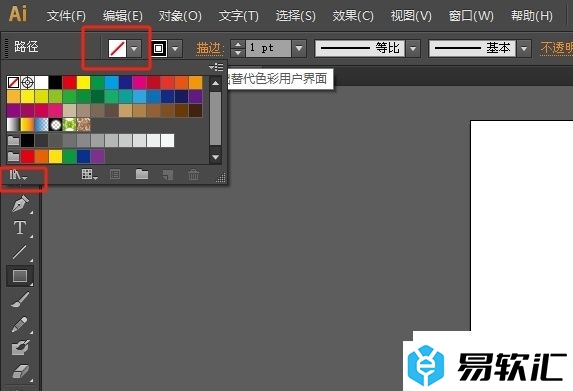Select the grayscale color group folder icon
The image size is (573, 391).
click(x=14, y=140)
